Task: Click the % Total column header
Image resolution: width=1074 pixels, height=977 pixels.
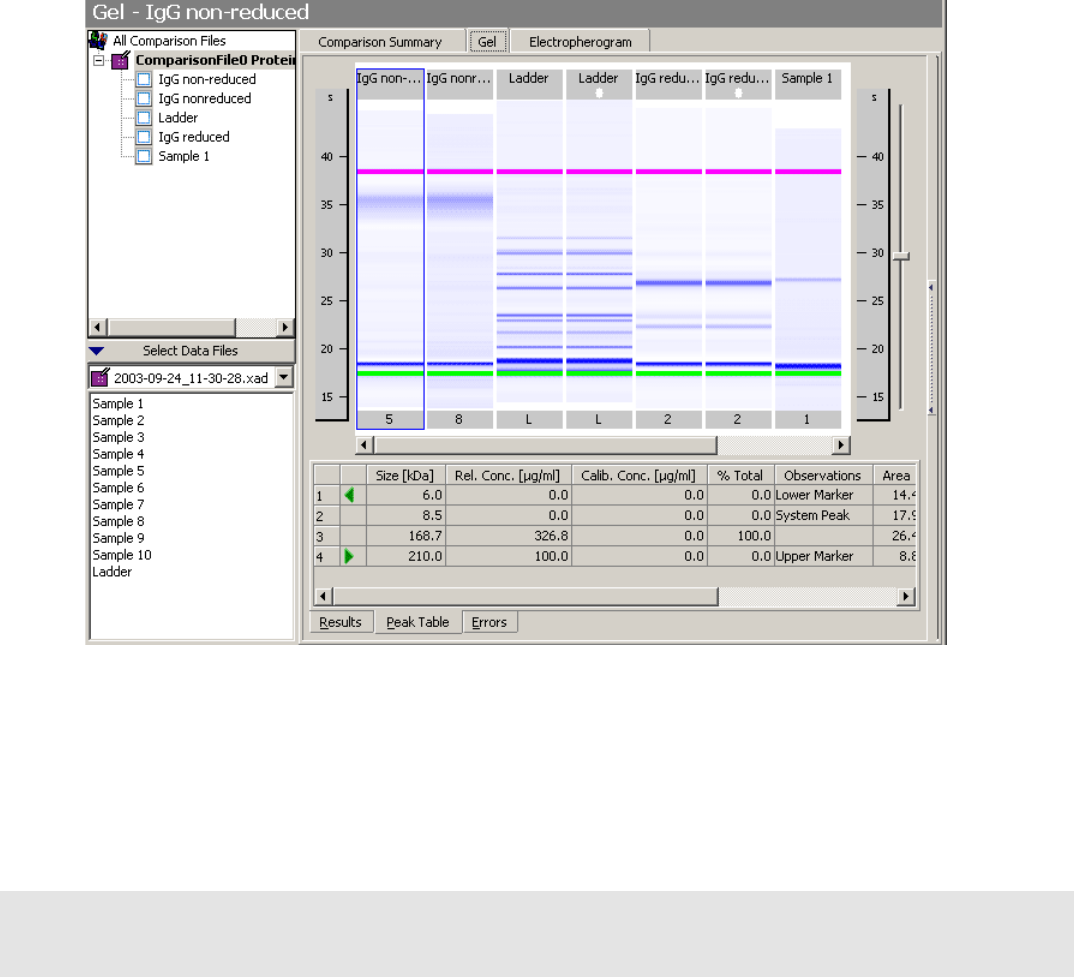Action: tap(740, 475)
